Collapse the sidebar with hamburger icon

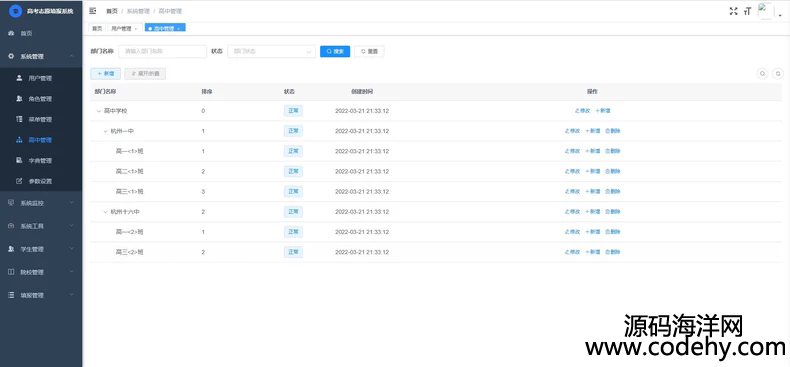[x=93, y=11]
